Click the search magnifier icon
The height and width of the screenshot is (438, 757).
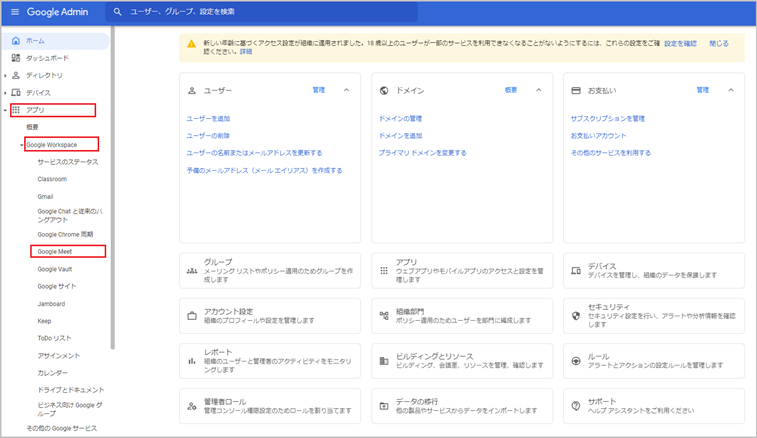(117, 12)
